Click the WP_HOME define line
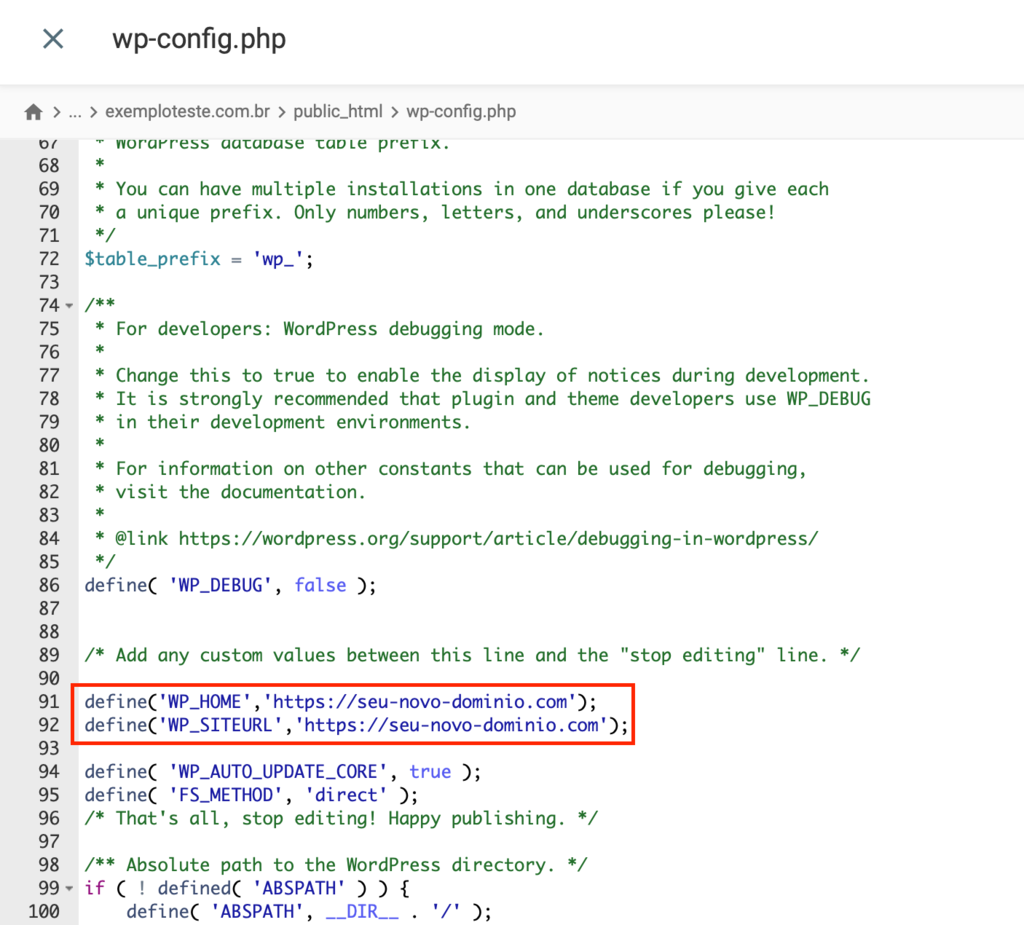The width and height of the screenshot is (1024, 925). click(340, 702)
